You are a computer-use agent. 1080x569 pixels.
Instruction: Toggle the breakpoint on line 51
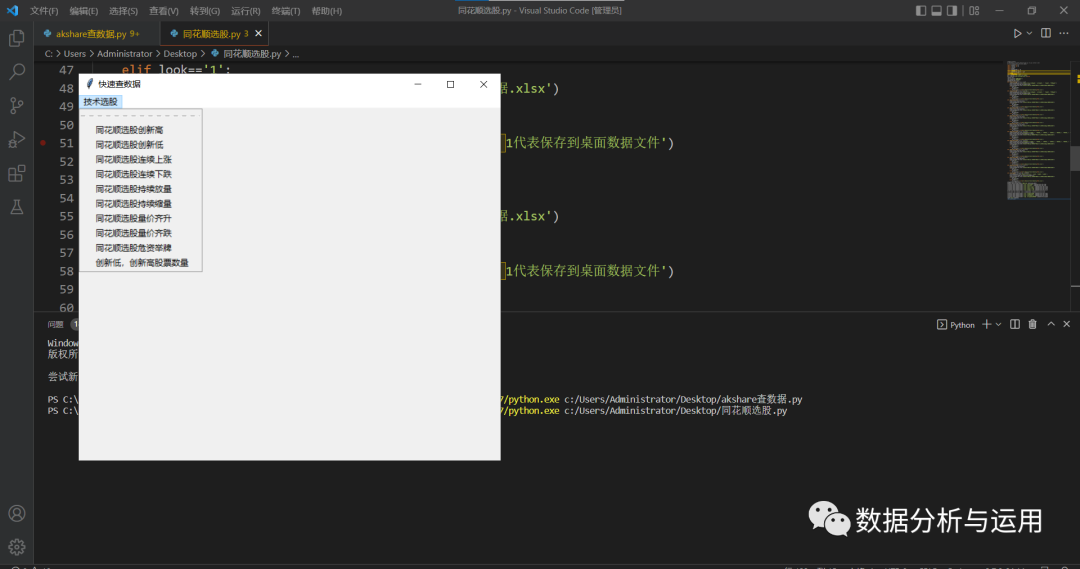tap(43, 143)
